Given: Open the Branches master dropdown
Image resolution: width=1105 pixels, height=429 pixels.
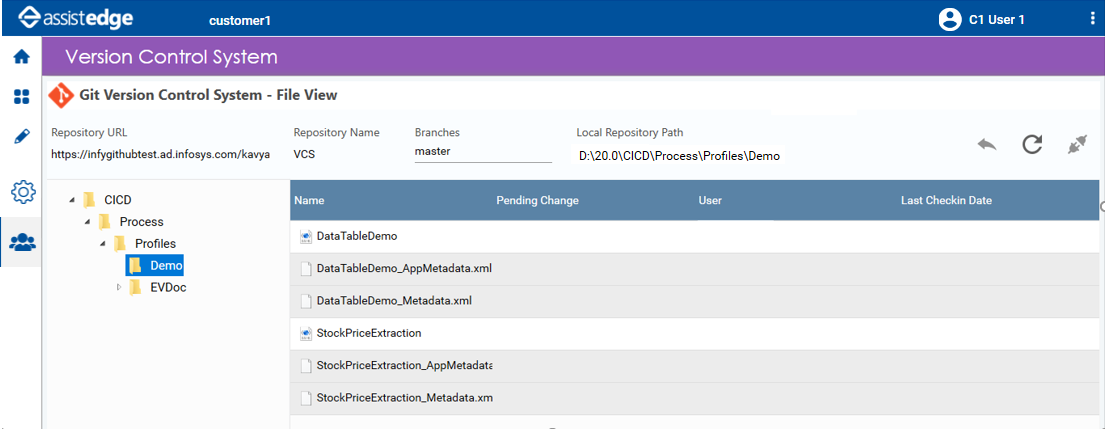Looking at the screenshot, I should [483, 151].
